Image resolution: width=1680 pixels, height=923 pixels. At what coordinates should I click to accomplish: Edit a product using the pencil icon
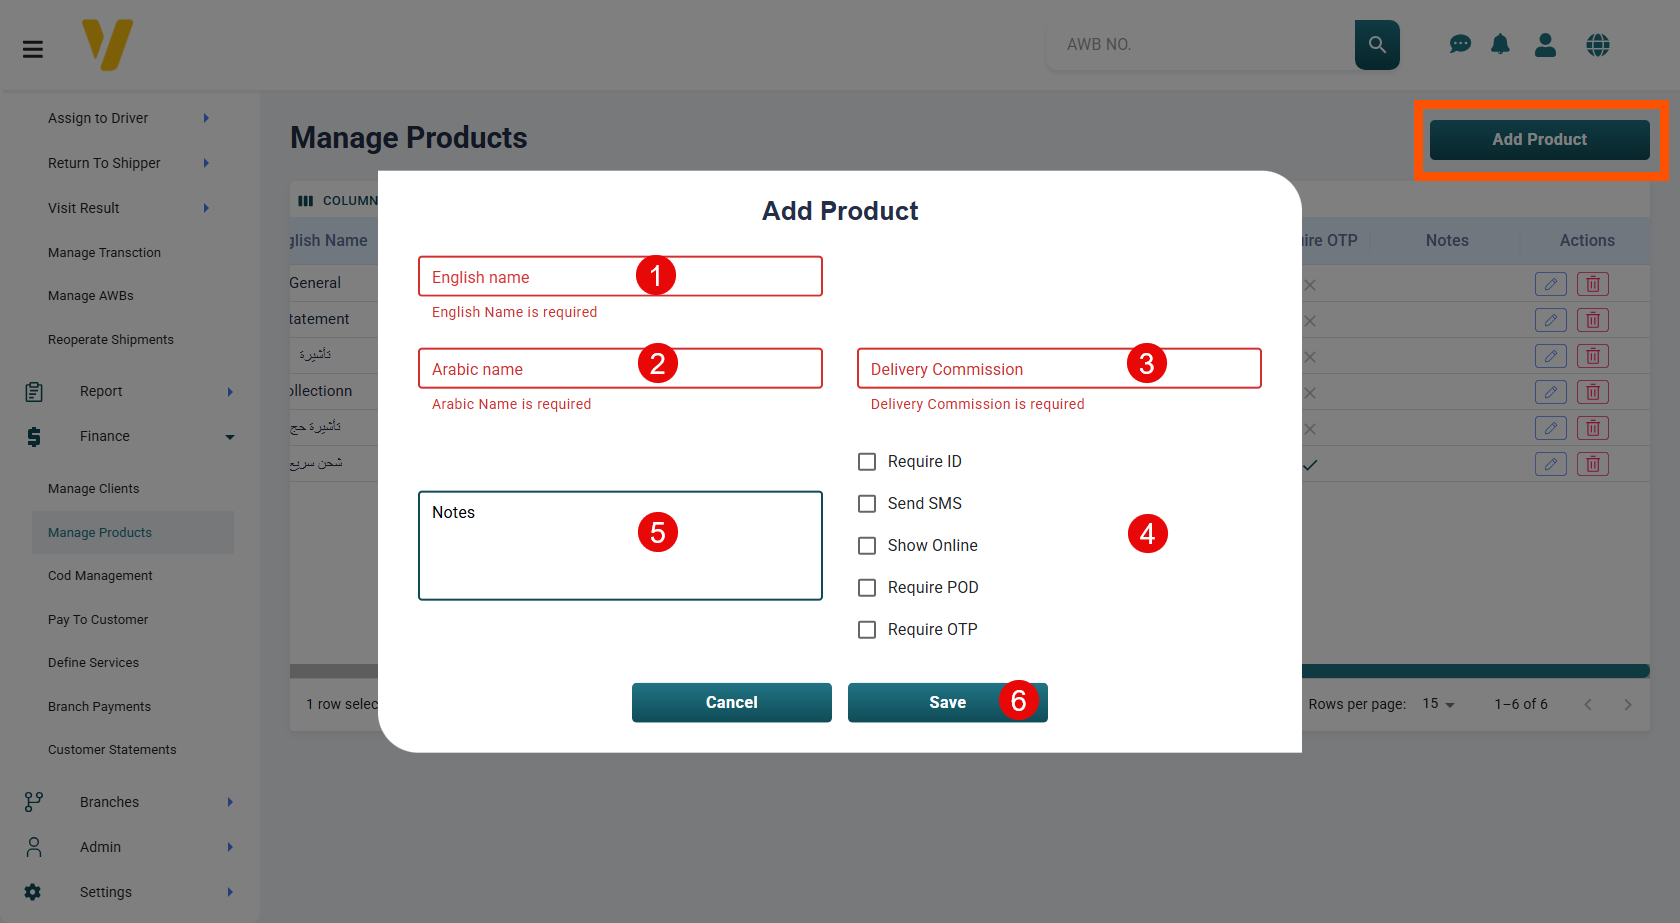coord(1551,284)
